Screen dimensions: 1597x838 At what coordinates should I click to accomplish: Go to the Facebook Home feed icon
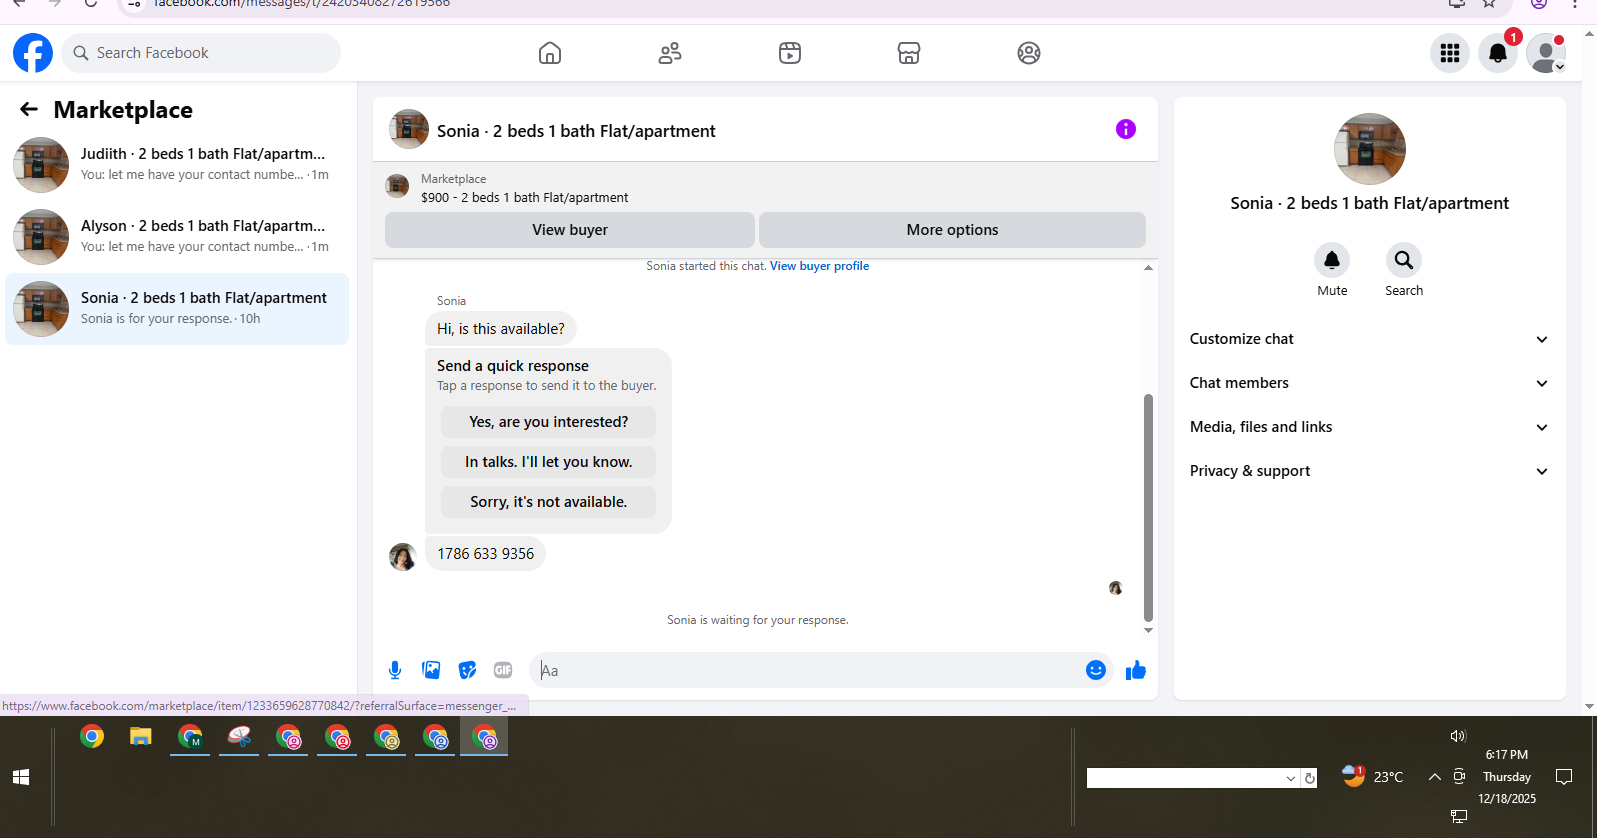pos(550,53)
